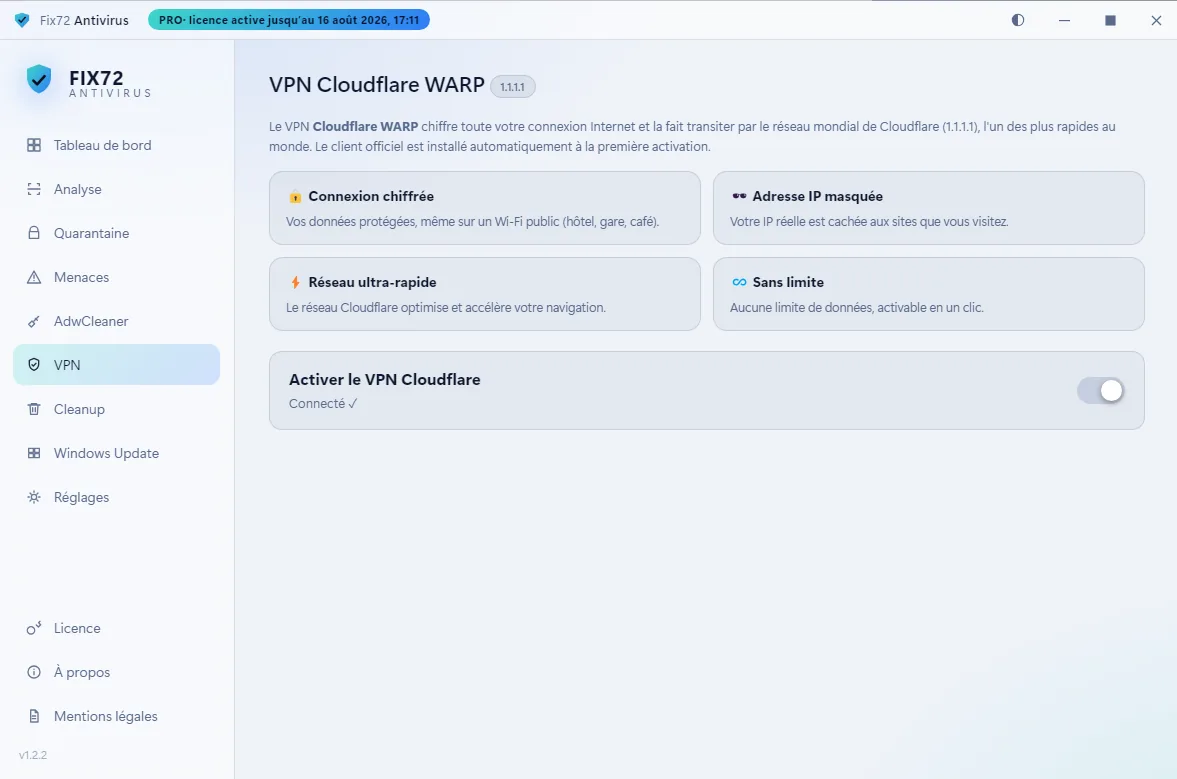
Task: Toggle the dark/light theme icon
Action: click(1018, 20)
